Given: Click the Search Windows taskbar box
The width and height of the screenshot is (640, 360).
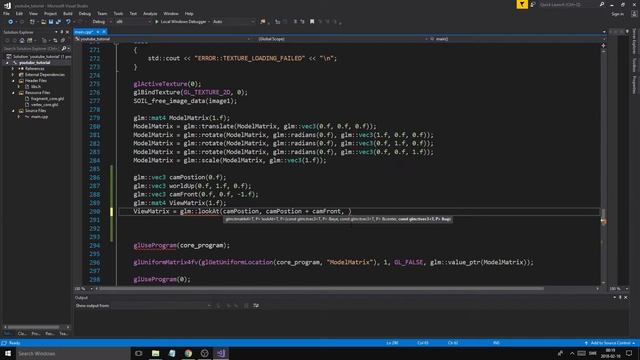Looking at the screenshot, I should (x=73, y=353).
